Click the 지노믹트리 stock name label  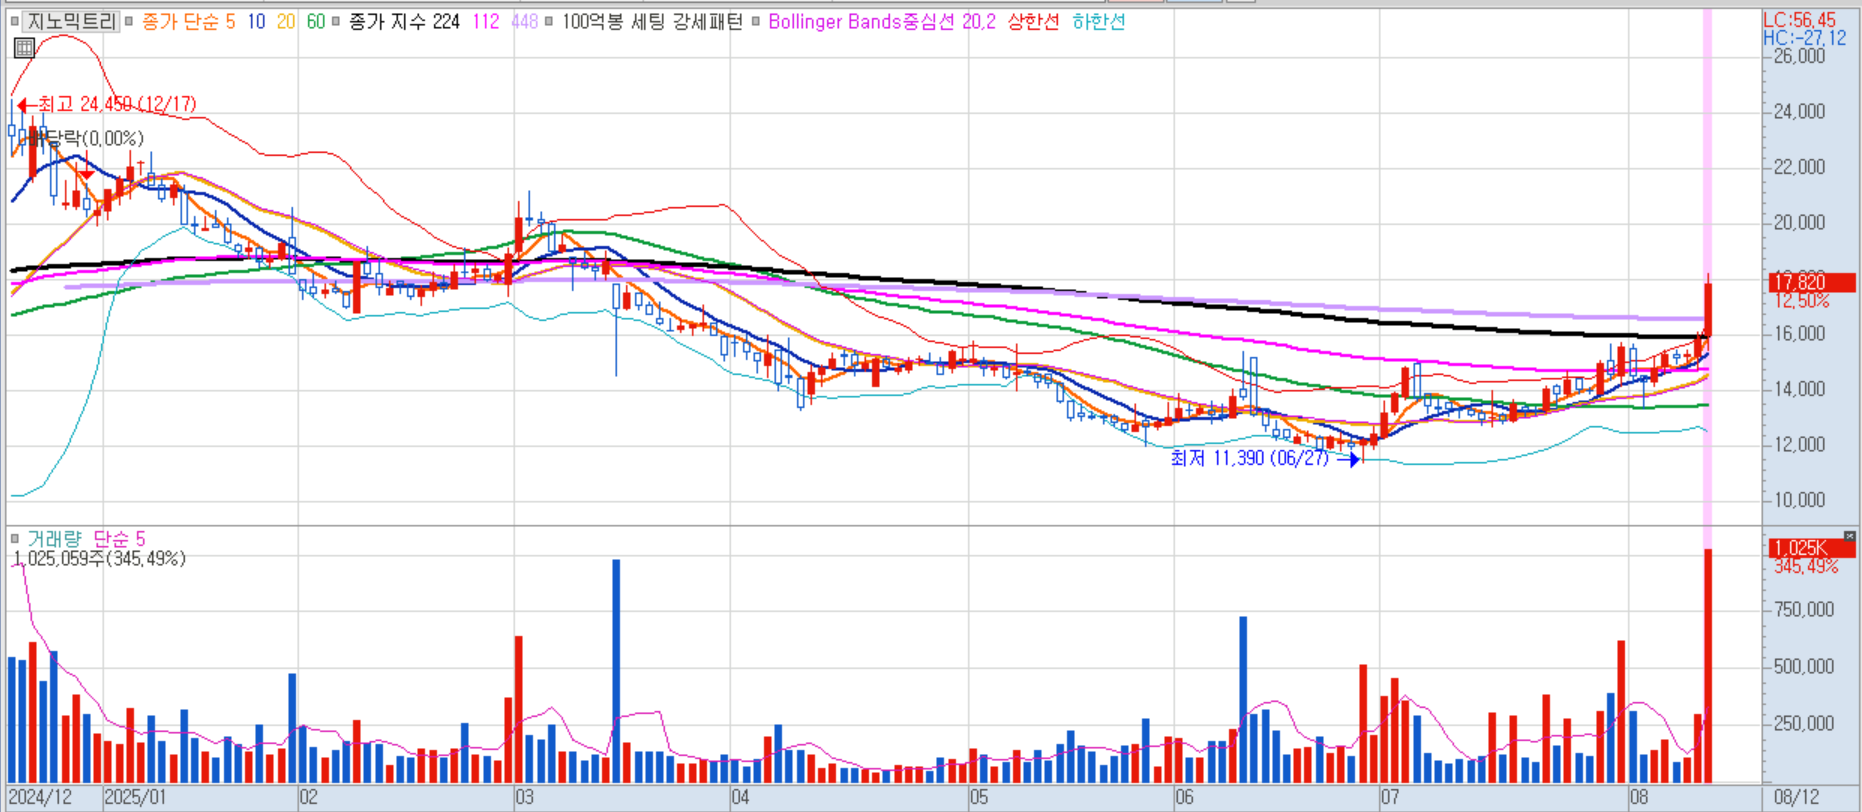click(71, 21)
